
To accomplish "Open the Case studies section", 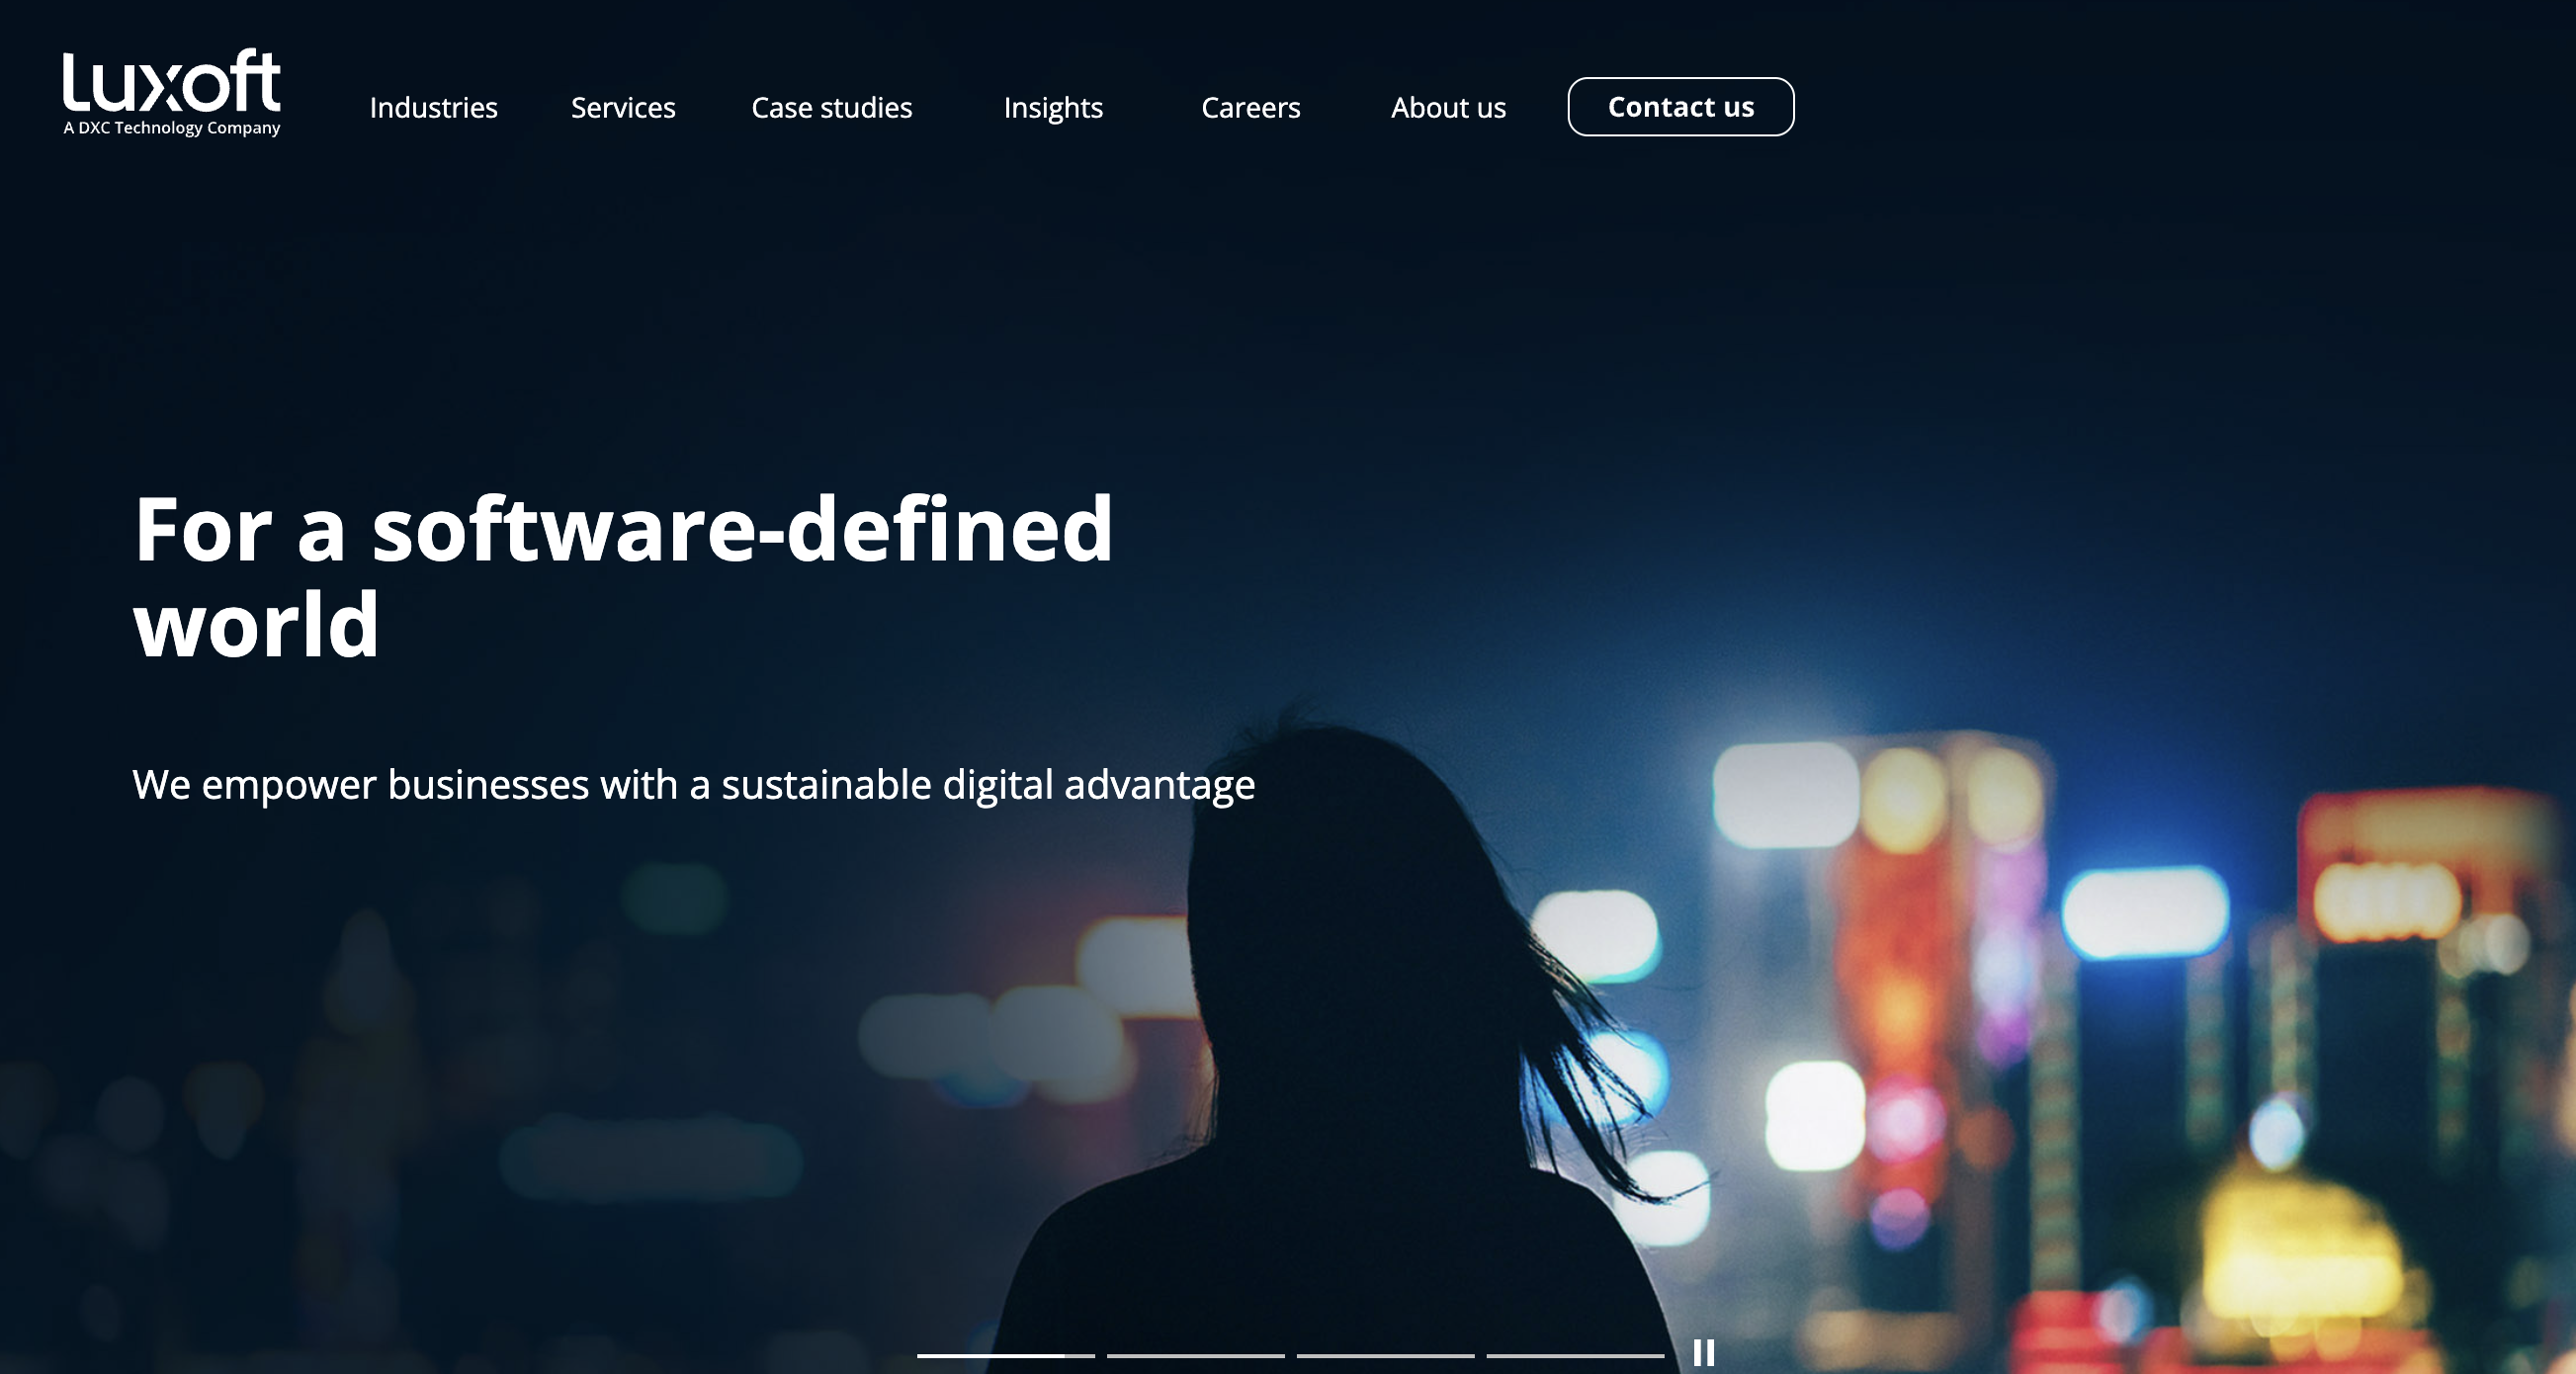I will [x=830, y=108].
